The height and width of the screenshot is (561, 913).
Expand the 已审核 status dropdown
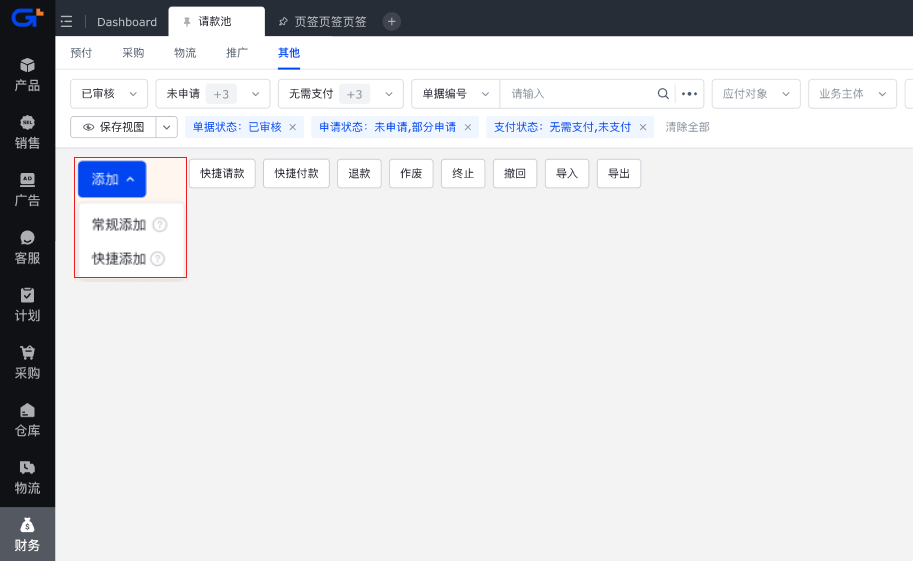108,94
